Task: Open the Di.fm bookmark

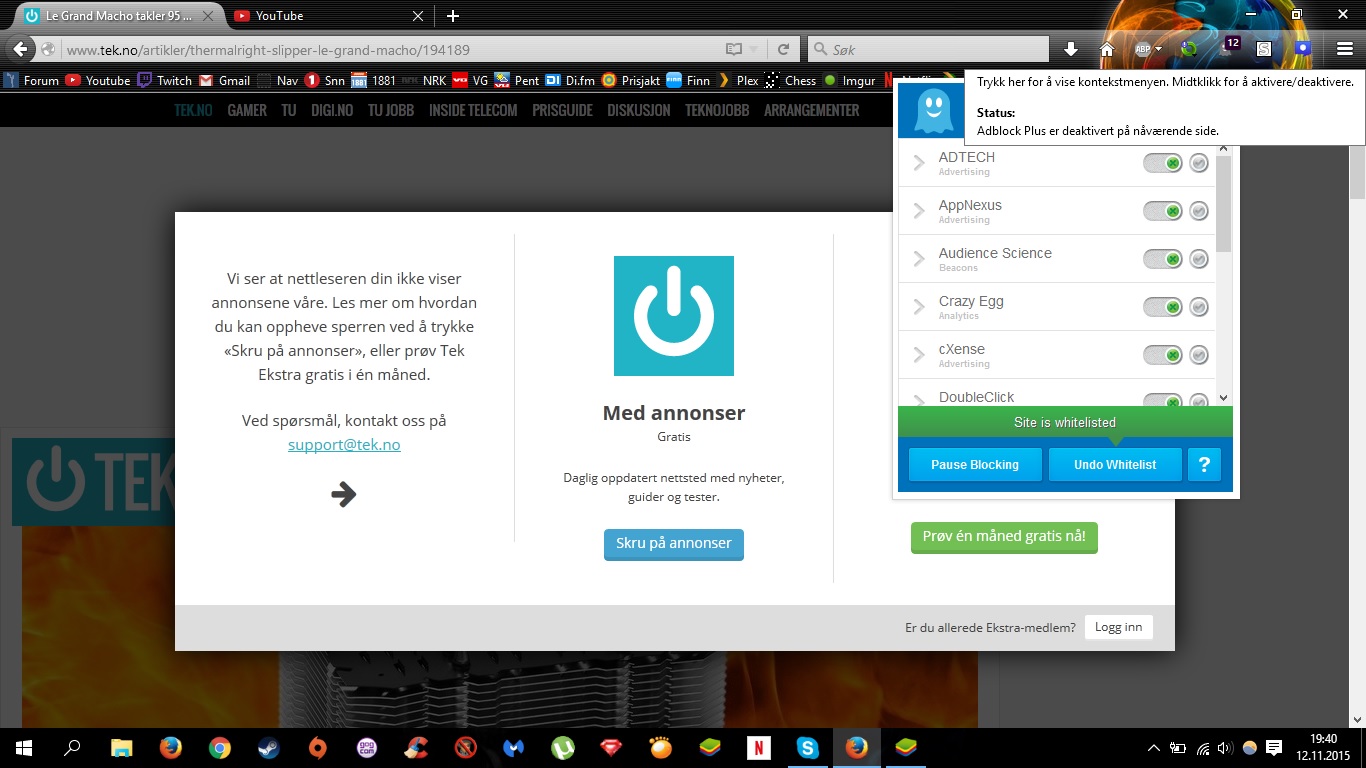Action: coord(569,80)
